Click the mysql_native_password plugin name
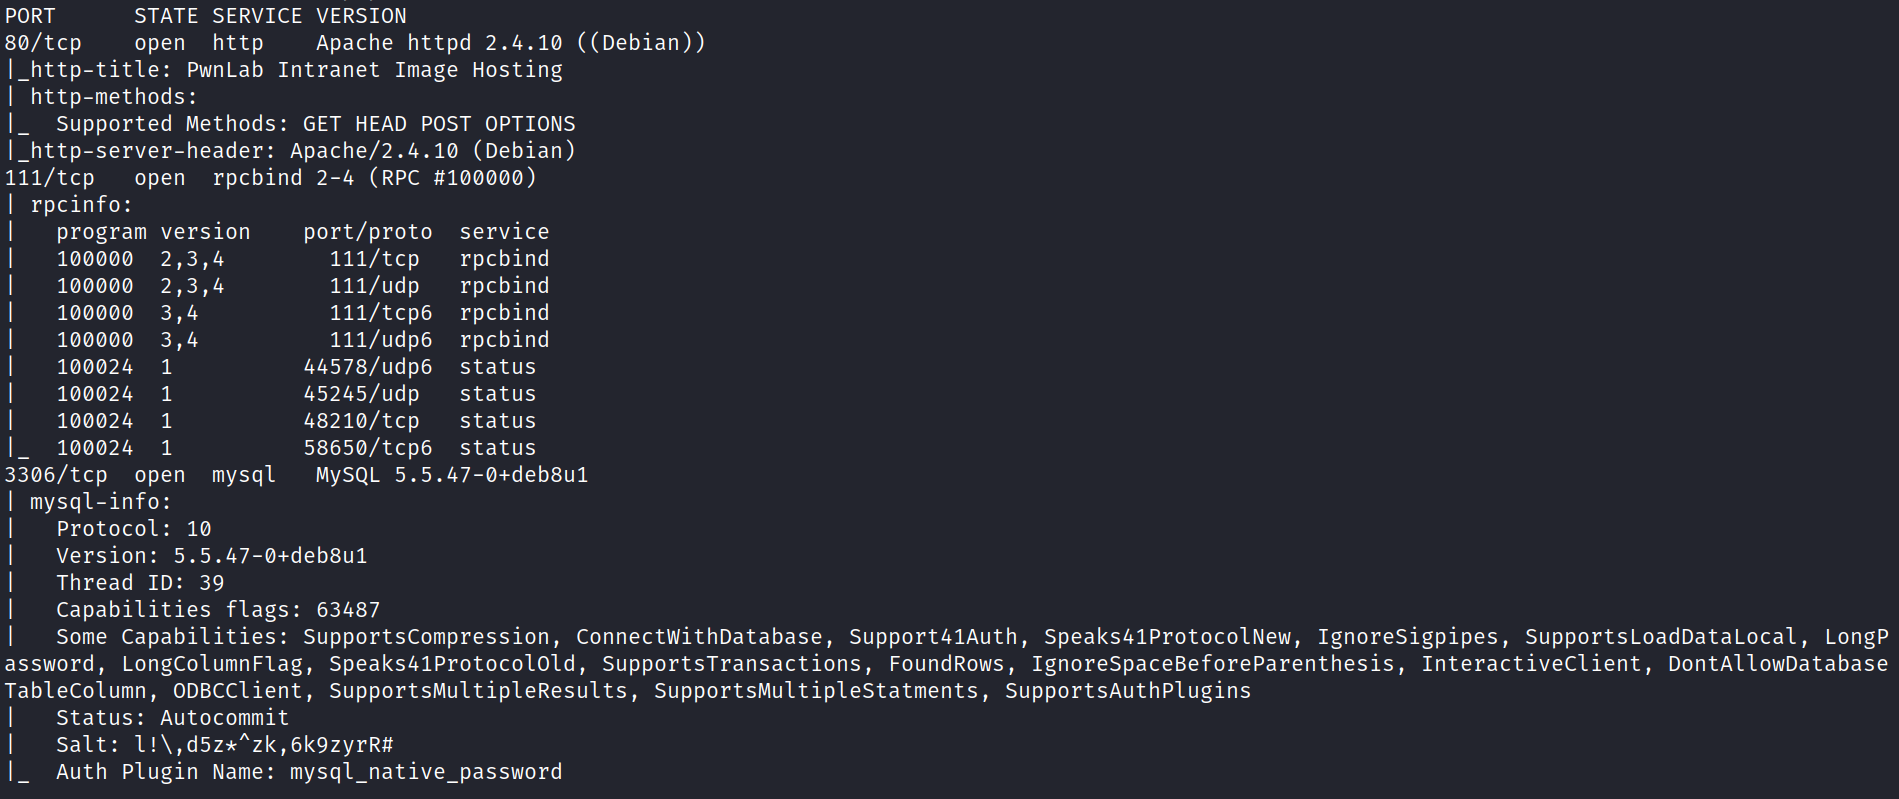 425,772
